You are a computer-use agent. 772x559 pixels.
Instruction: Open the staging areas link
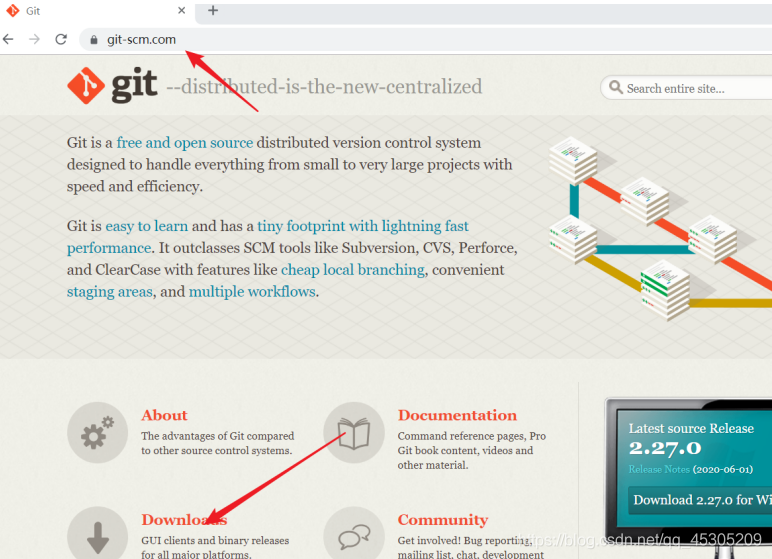point(110,292)
